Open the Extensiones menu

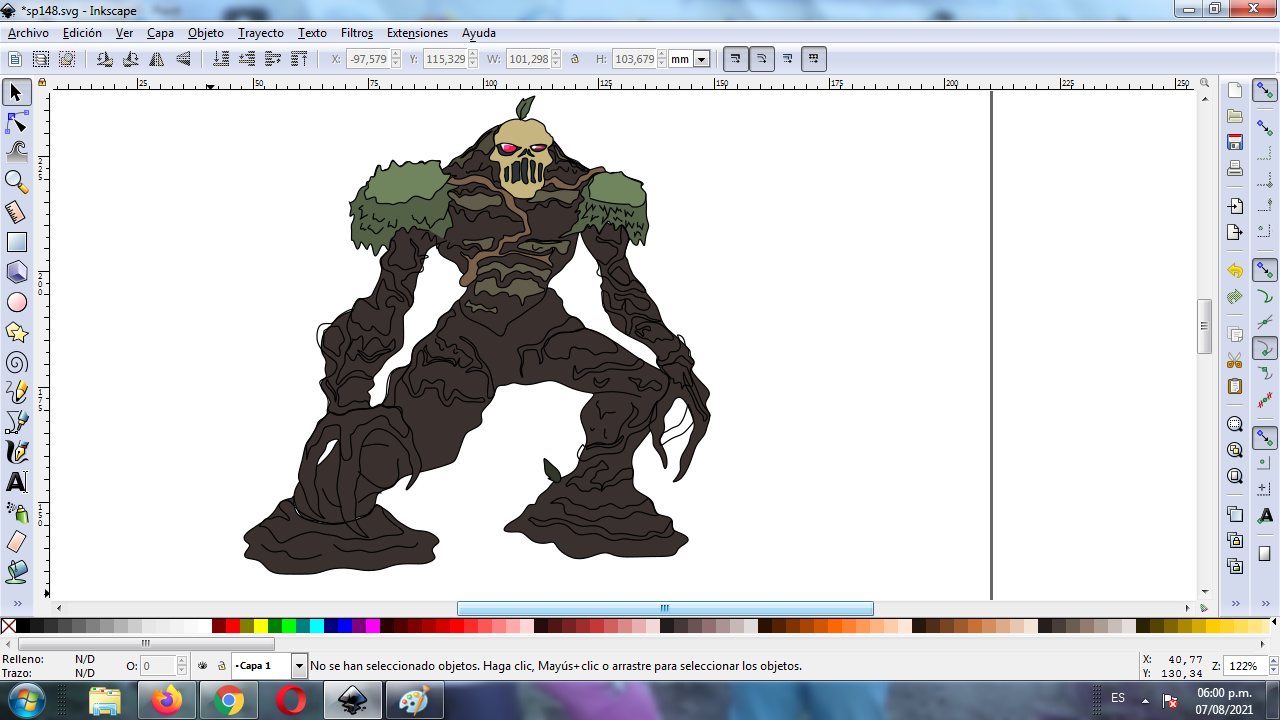click(x=417, y=33)
